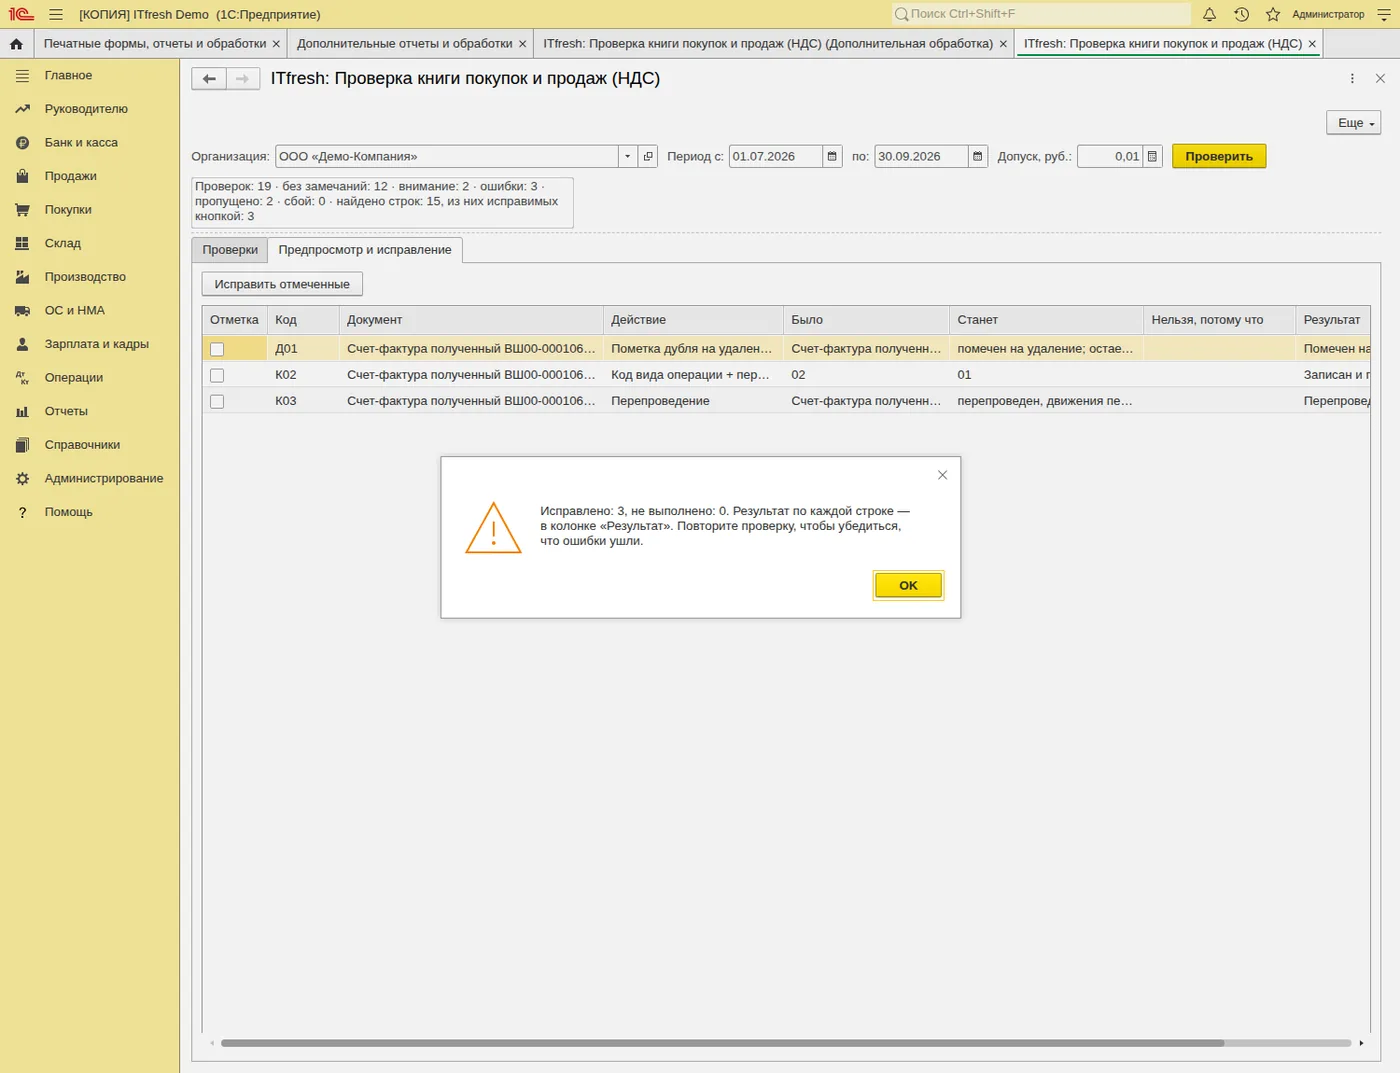
Task: Open calculator for tolerance field
Action: [x=1153, y=156]
